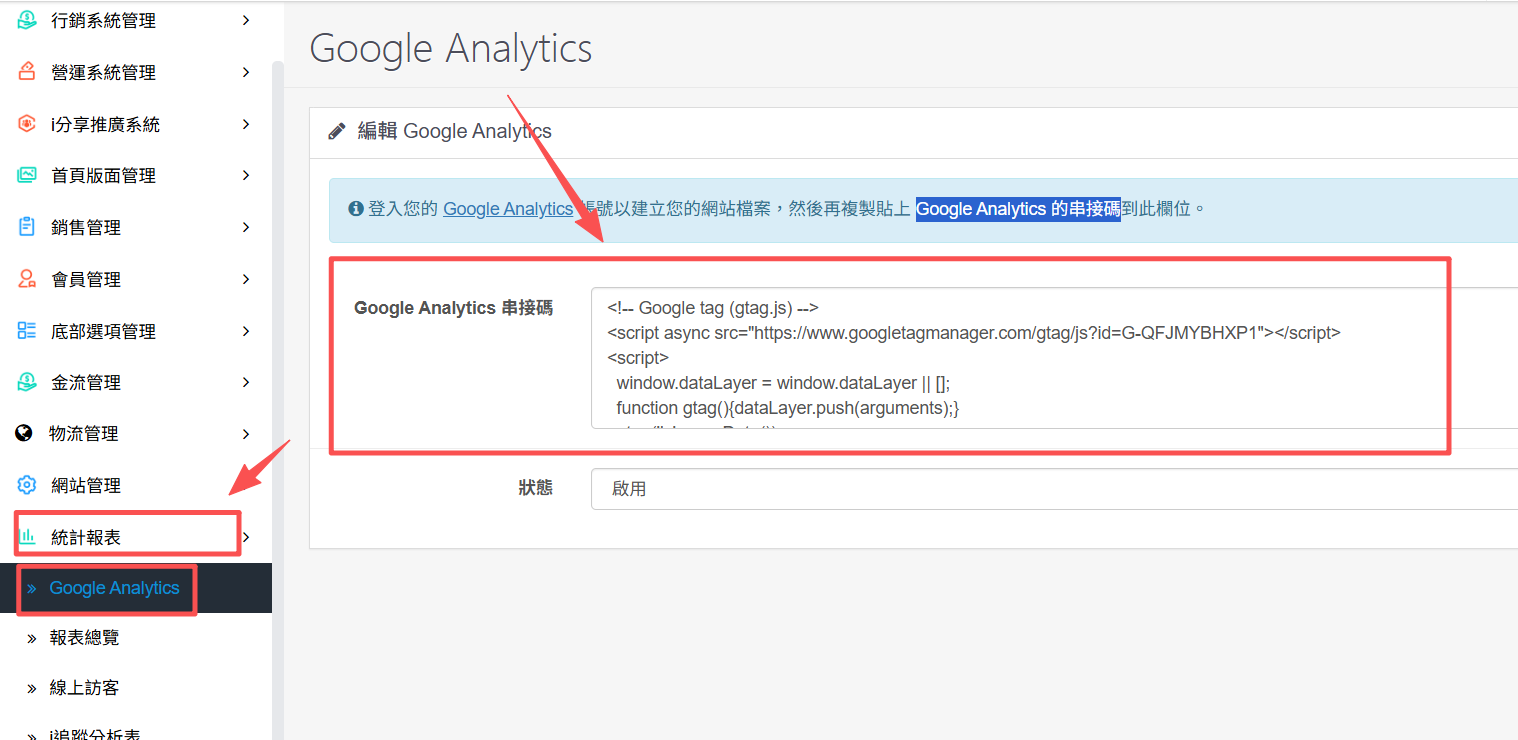Click the 會員管理 user icon
Viewport: 1518px width, 740px height.
pyautogui.click(x=27, y=279)
